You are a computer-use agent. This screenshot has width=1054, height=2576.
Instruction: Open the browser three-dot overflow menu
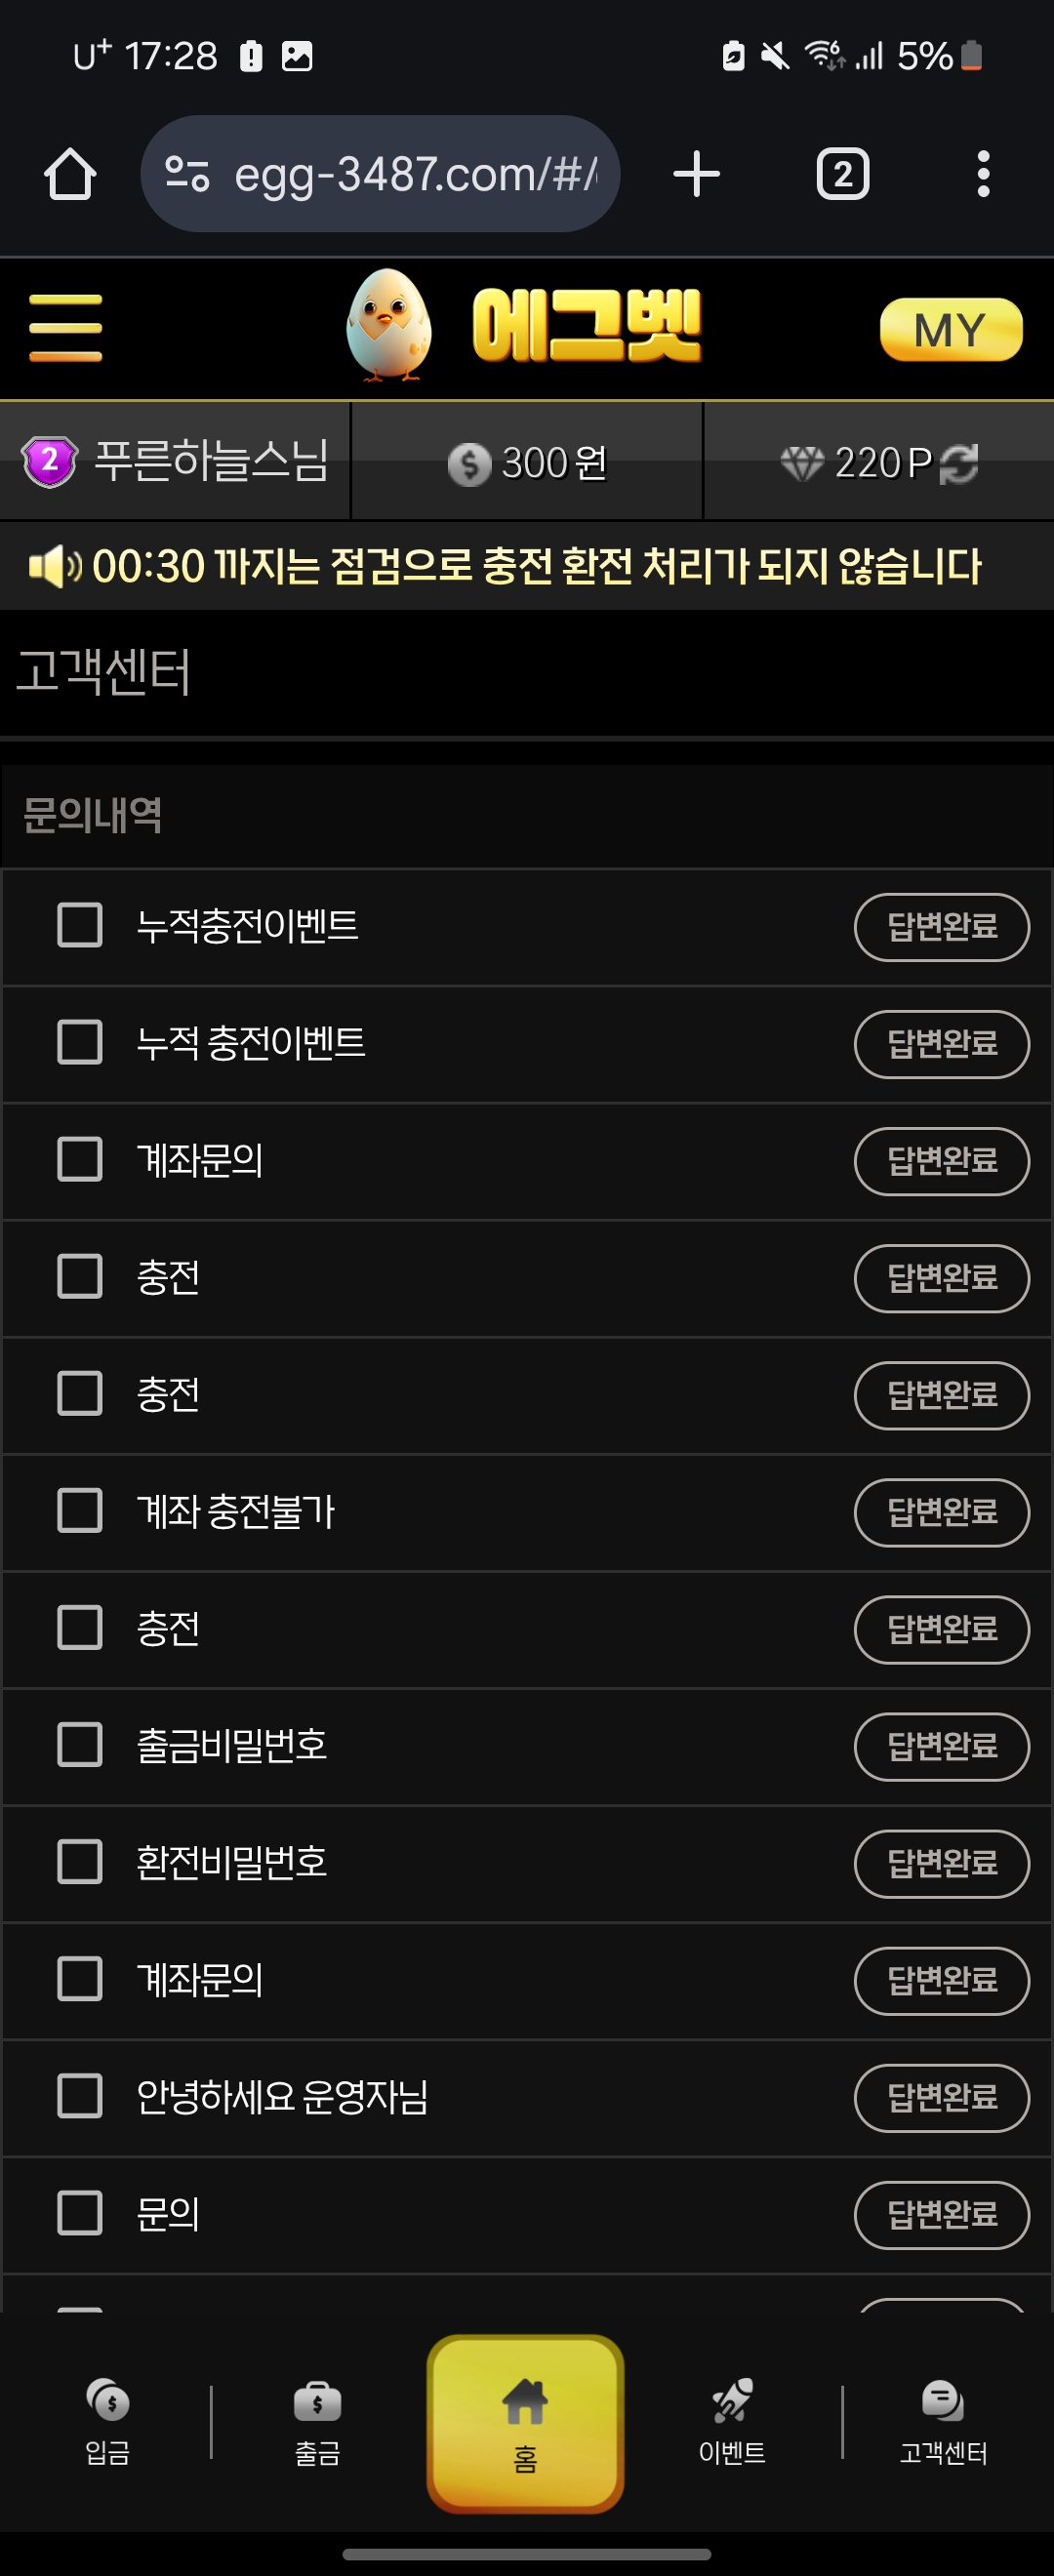click(x=983, y=174)
